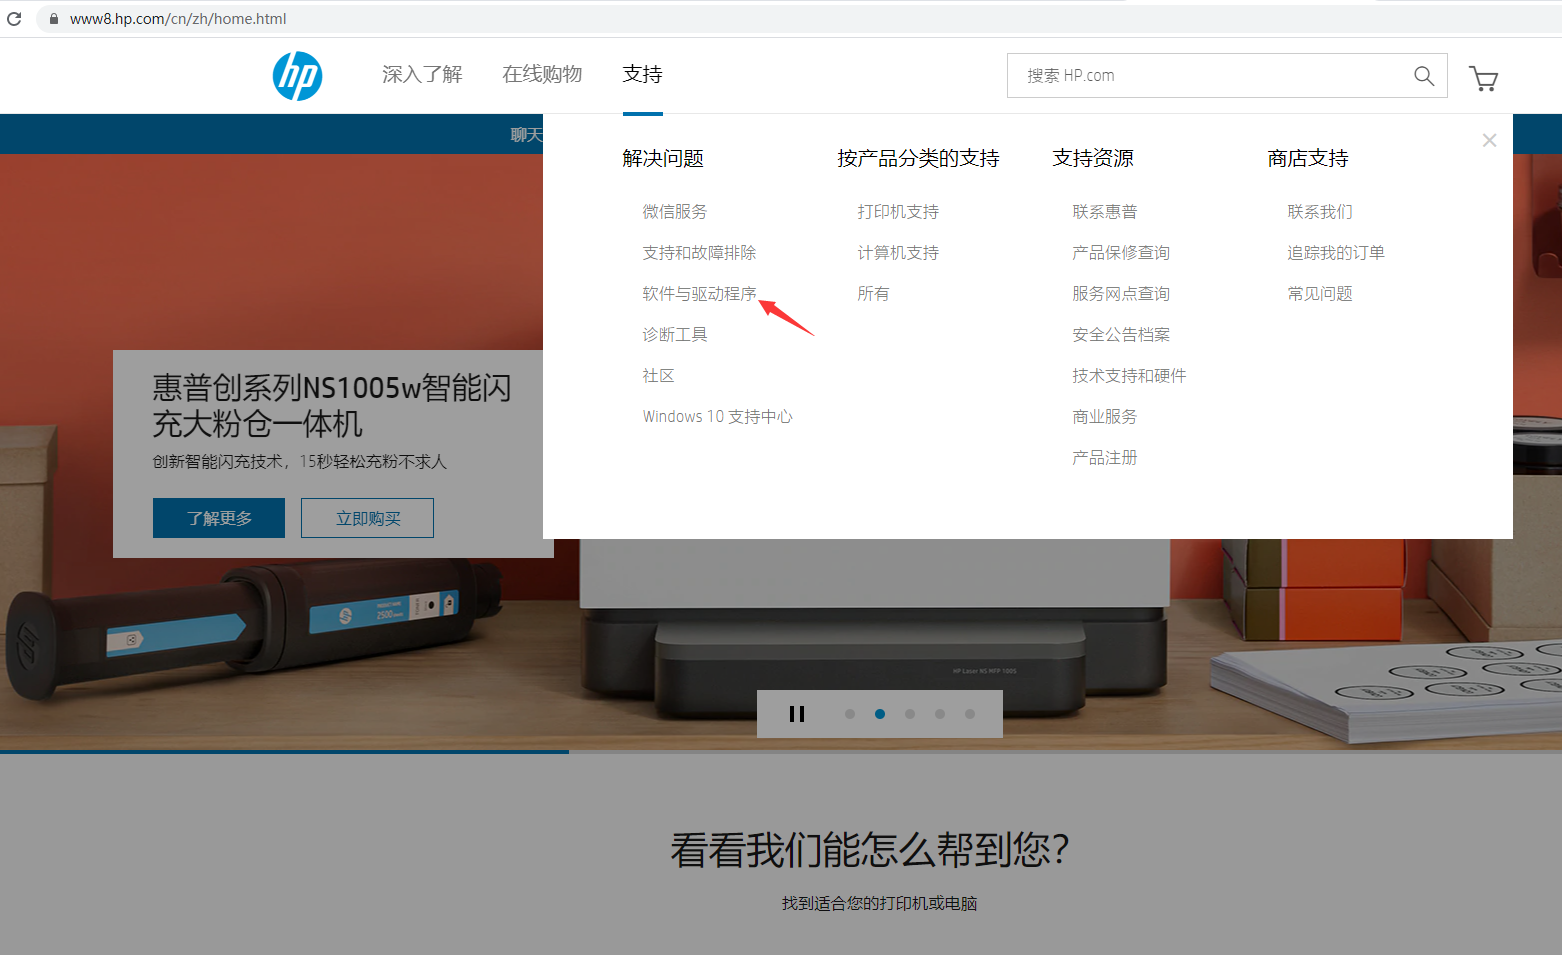Open 追踪我的订单 link
The width and height of the screenshot is (1562, 955).
tap(1336, 253)
